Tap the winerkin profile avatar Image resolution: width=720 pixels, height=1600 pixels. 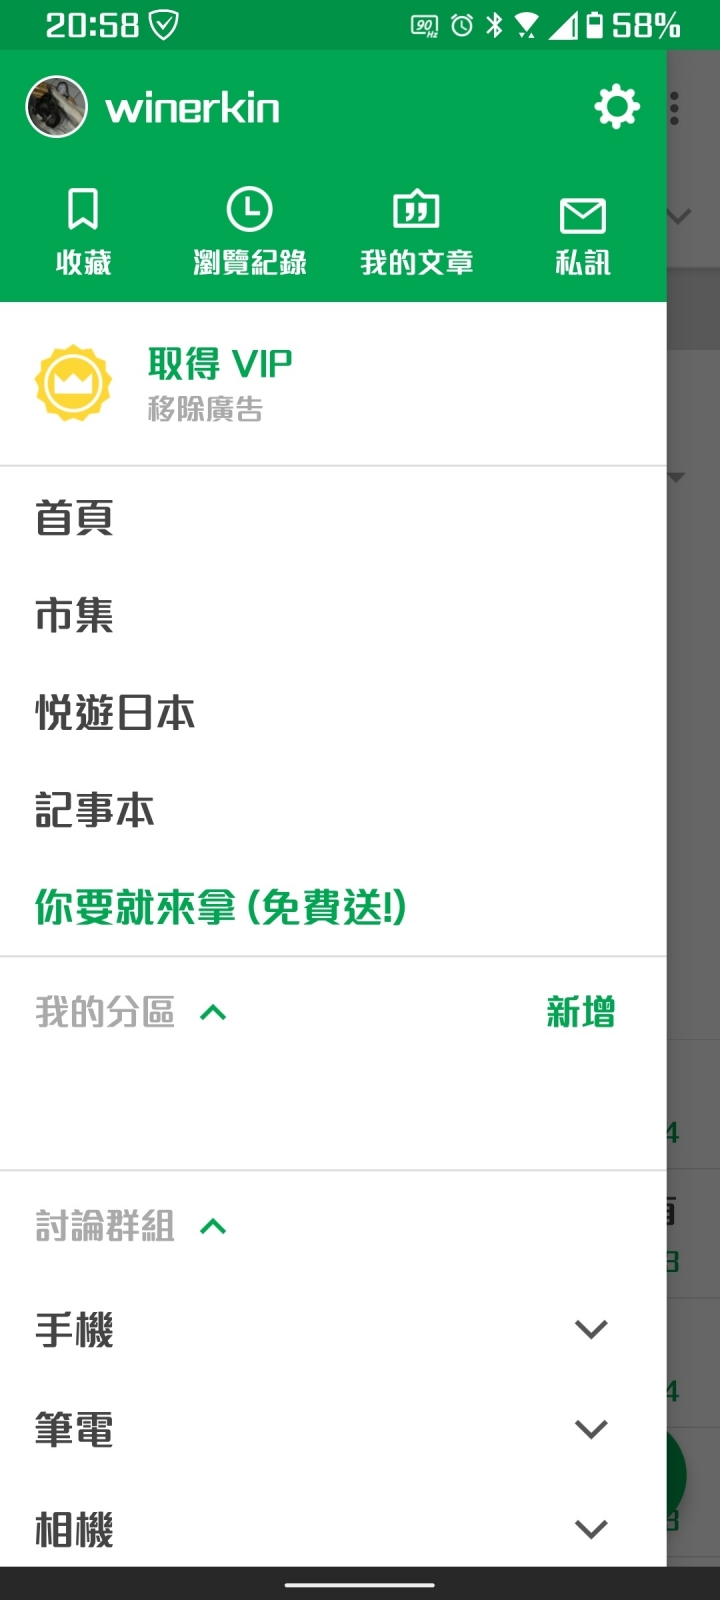(56, 106)
